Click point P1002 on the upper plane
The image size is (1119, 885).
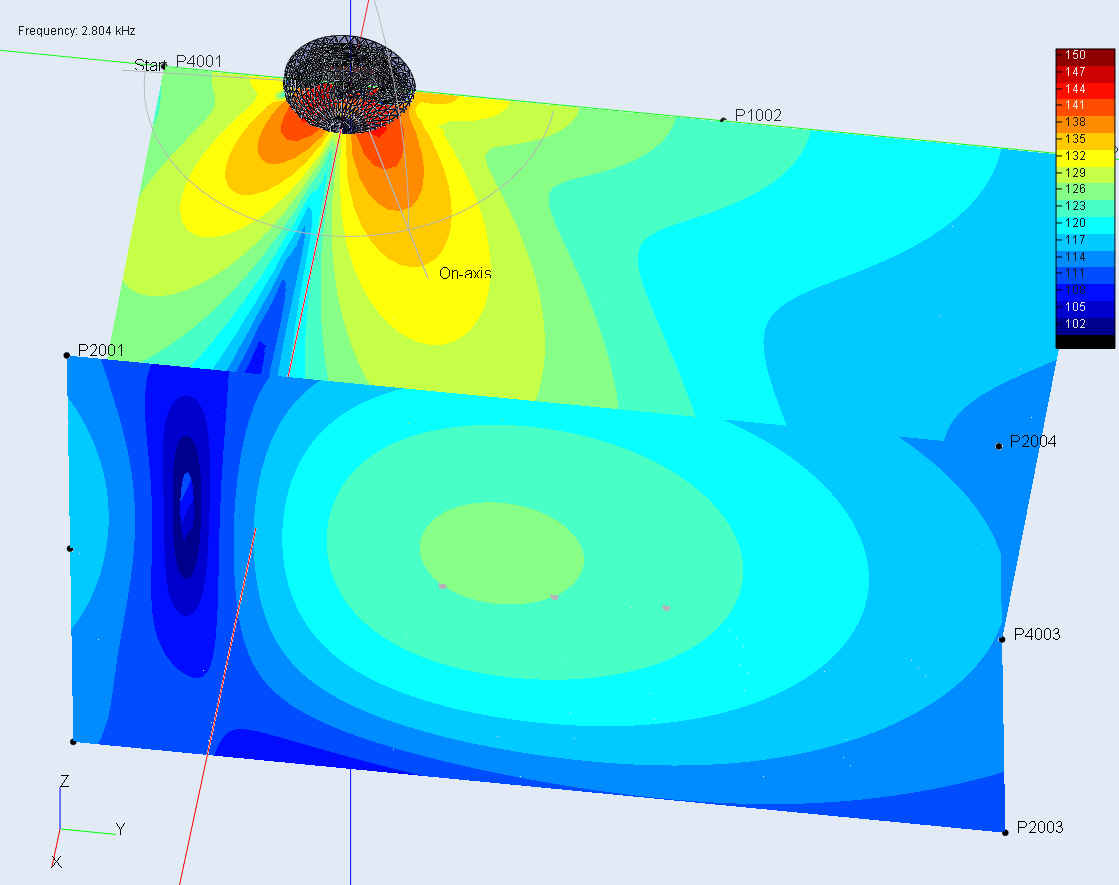723,120
